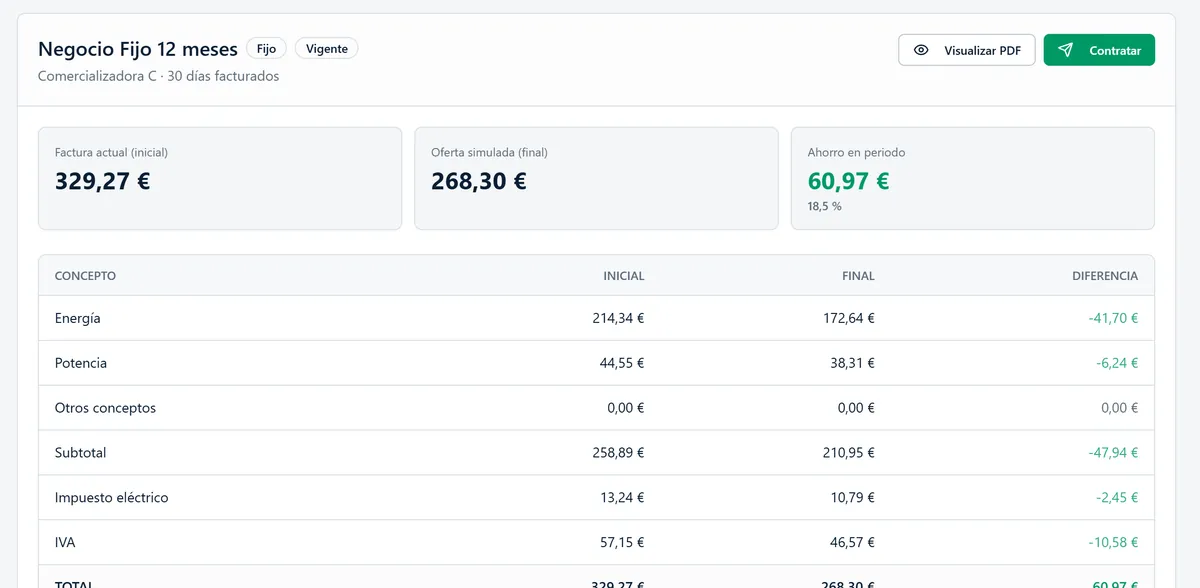Click Potencia initial value 44,55 €

pyautogui.click(x=622, y=363)
